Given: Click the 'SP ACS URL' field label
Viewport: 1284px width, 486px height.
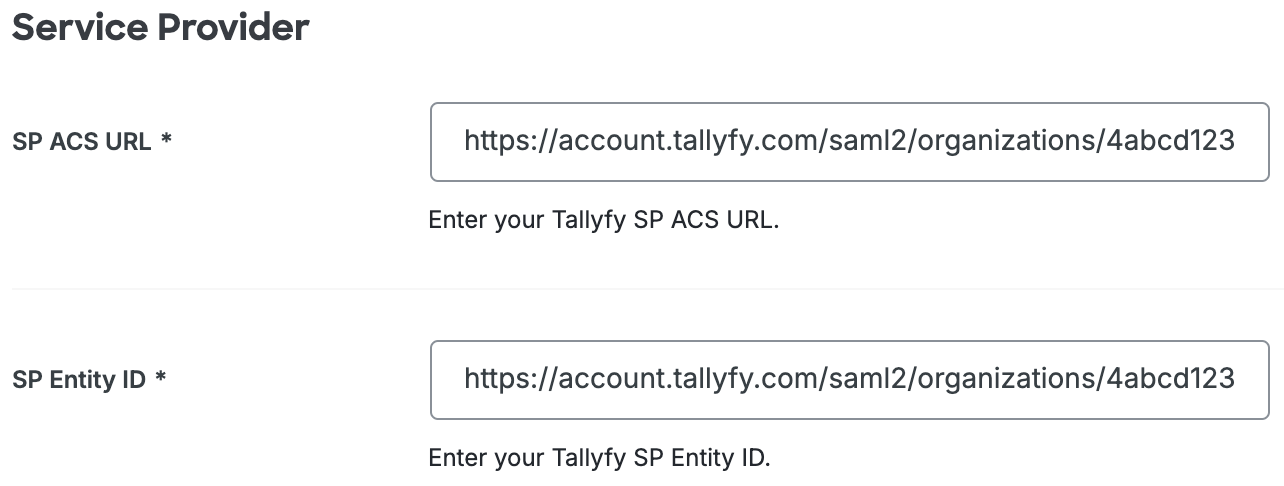Looking at the screenshot, I should coord(82,142).
